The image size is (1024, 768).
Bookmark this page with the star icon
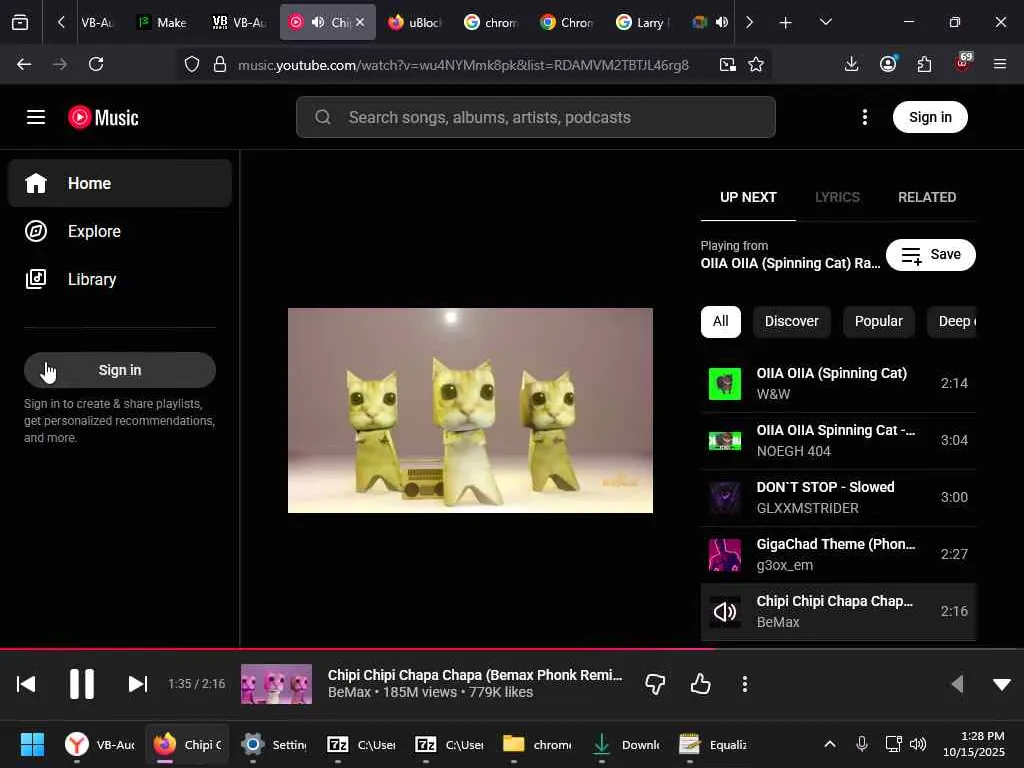pos(756,64)
